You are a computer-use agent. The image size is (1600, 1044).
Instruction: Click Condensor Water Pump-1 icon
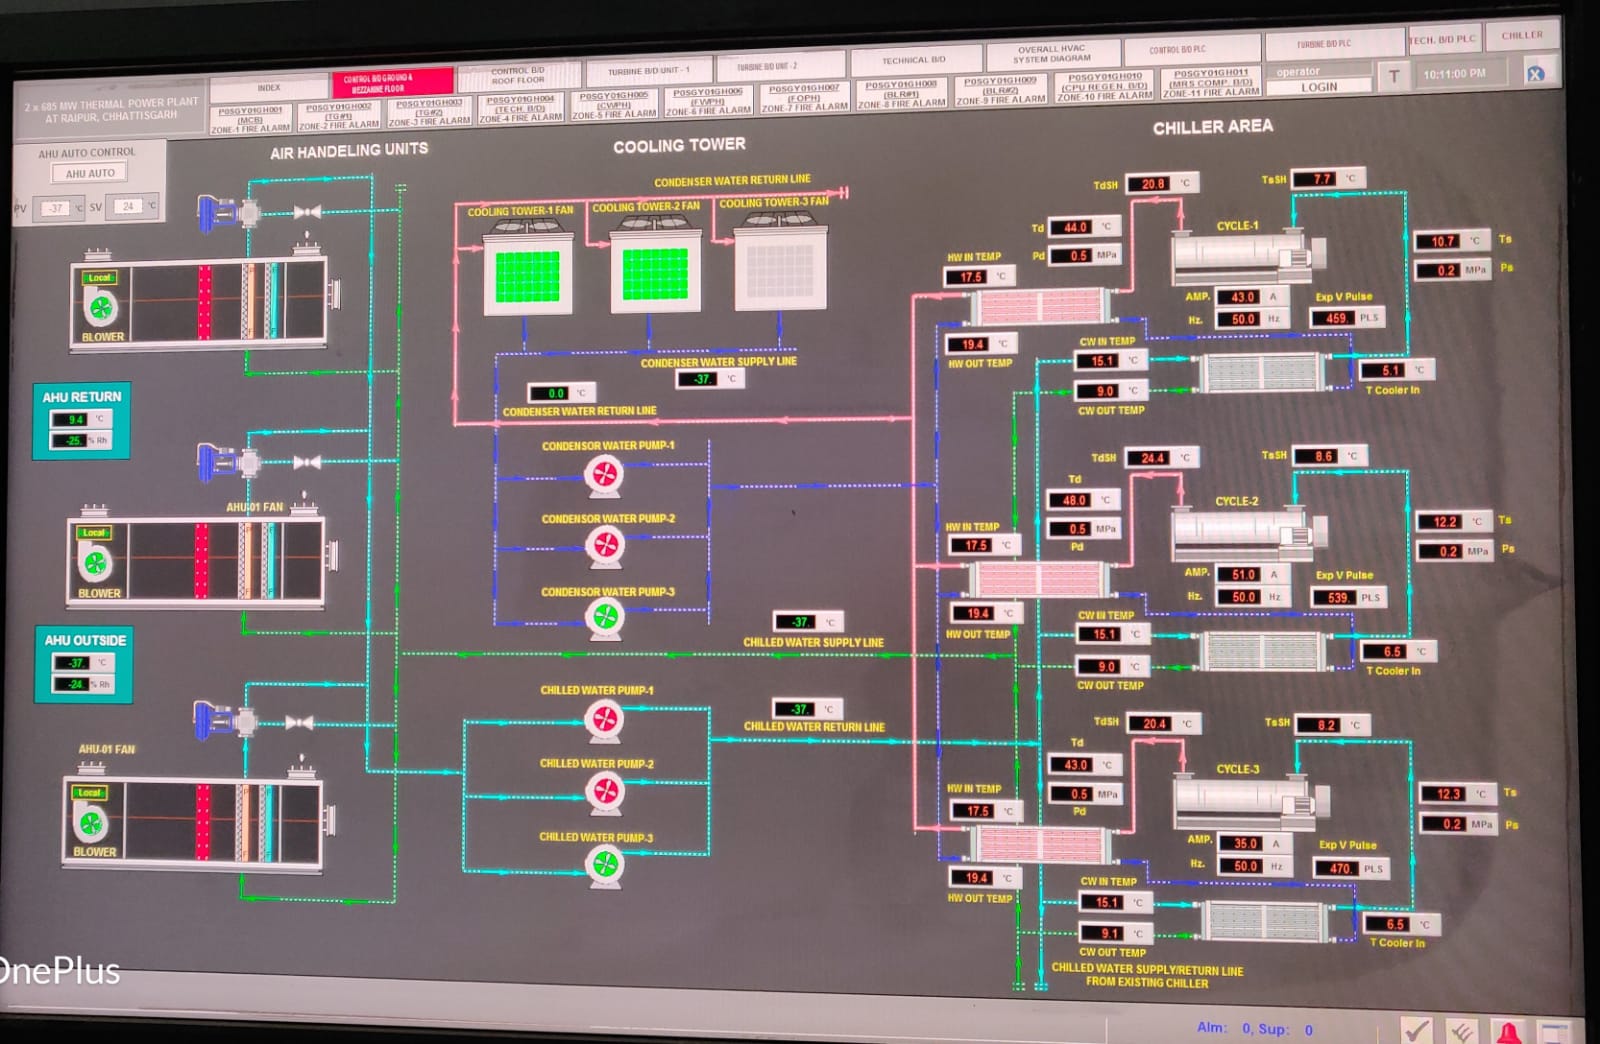[604, 473]
